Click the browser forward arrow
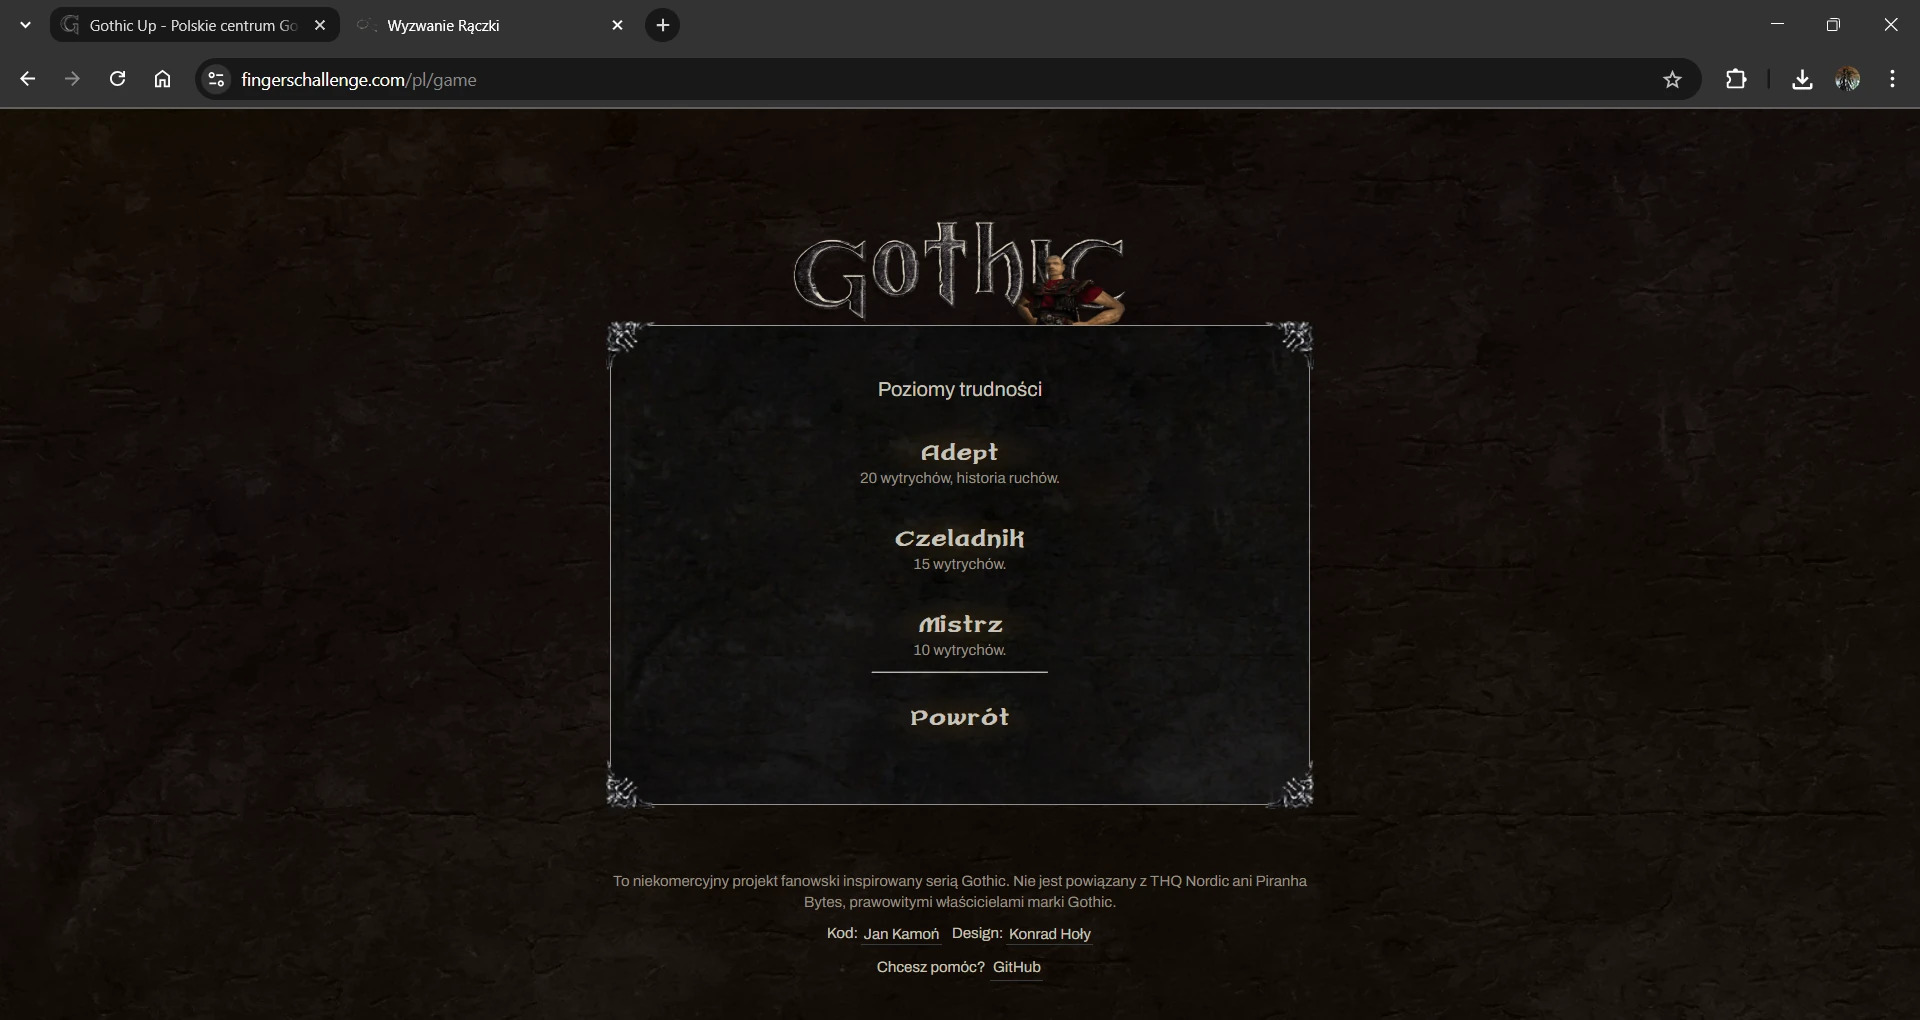Viewport: 1920px width, 1020px height. (x=72, y=79)
